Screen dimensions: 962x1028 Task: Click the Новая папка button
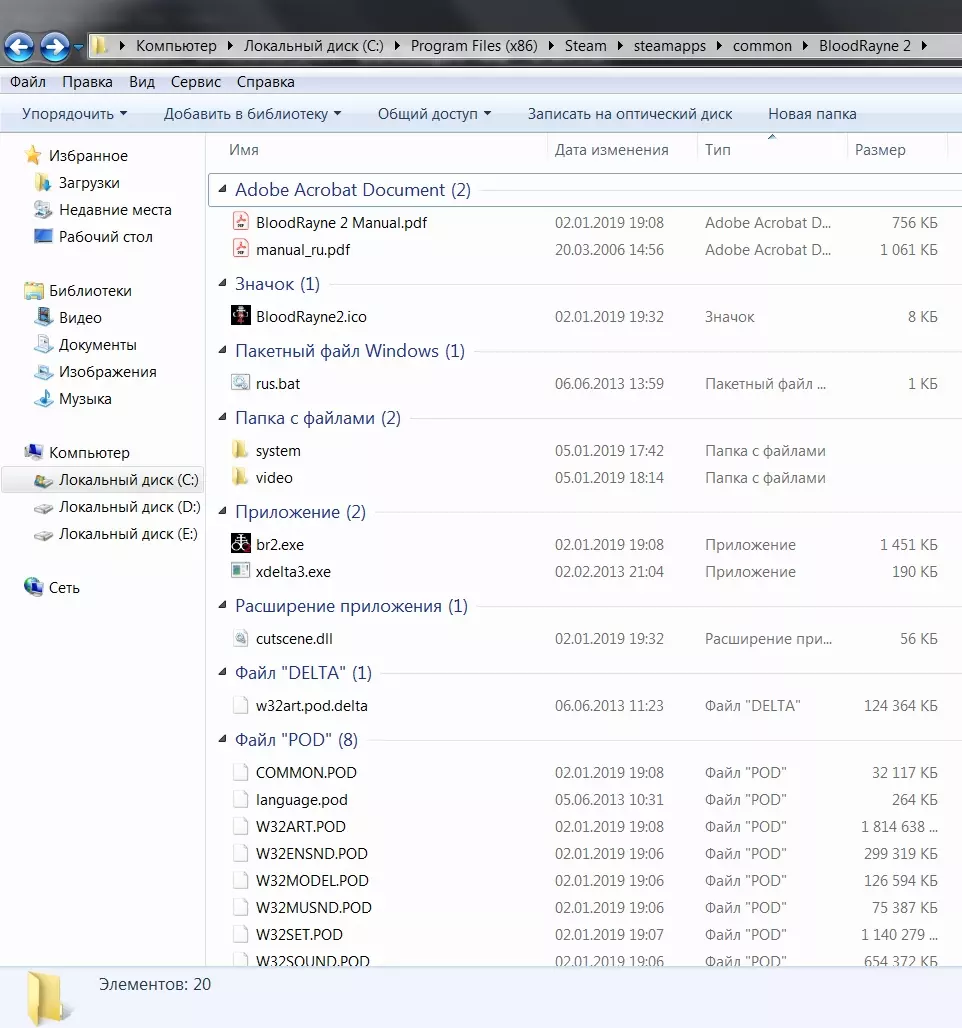pos(812,114)
